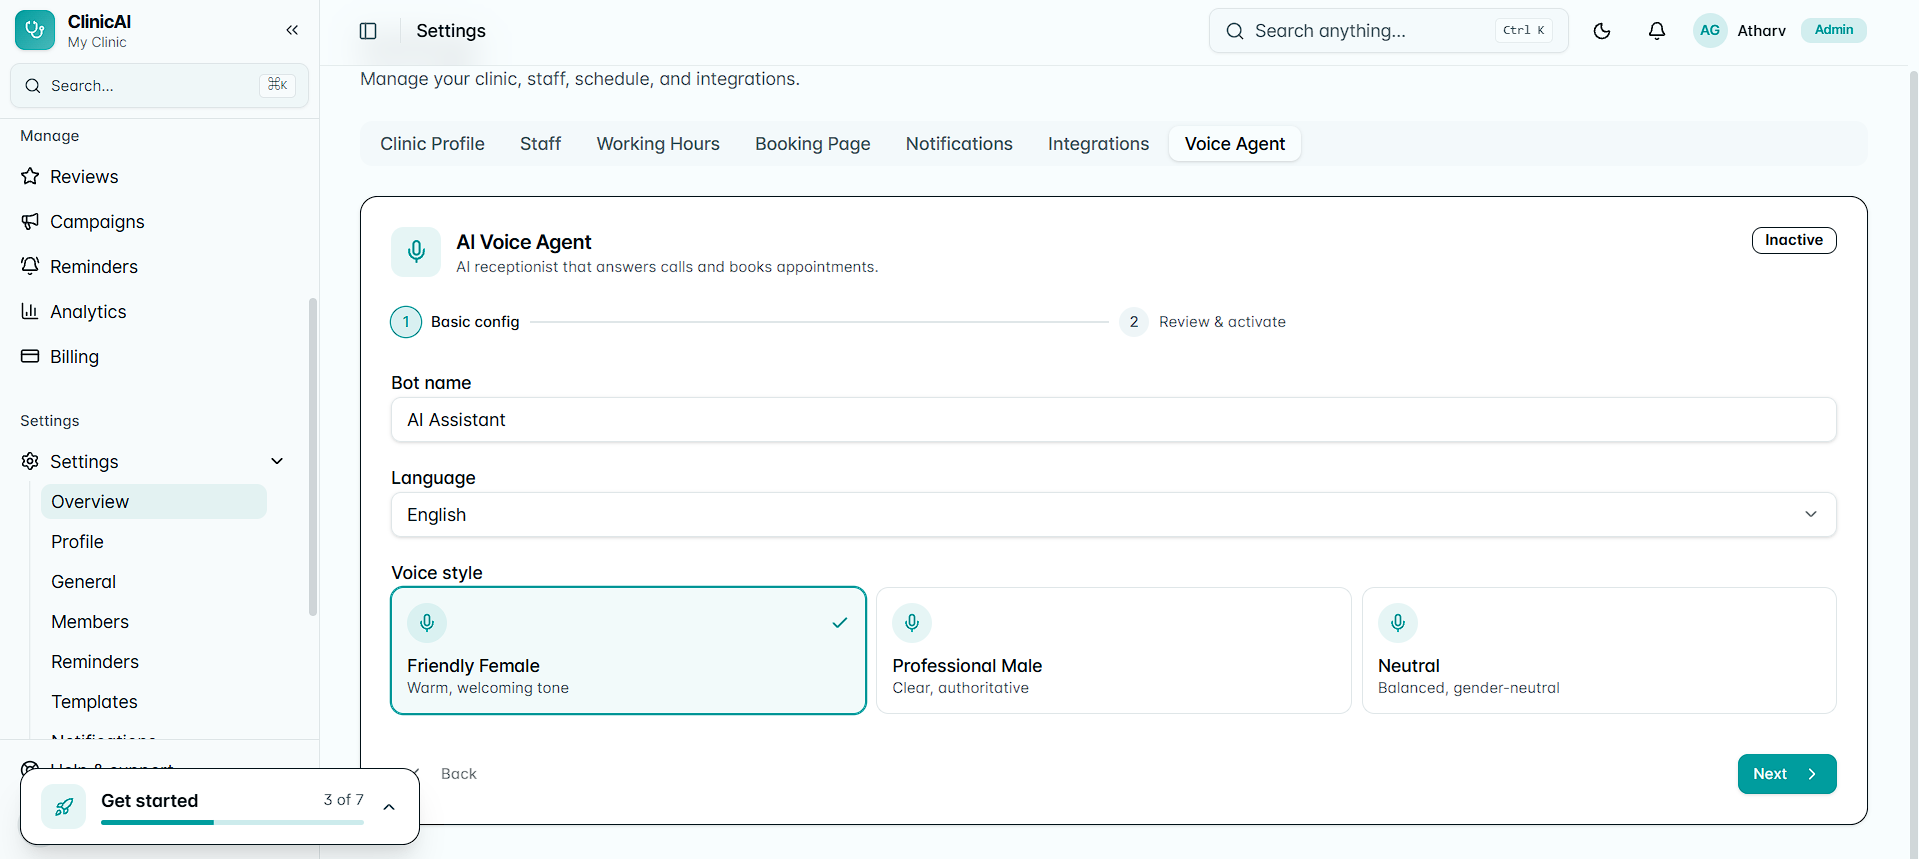Viewport: 1919px width, 859px height.
Task: Click the sidebar scrollbar
Action: pos(313,456)
